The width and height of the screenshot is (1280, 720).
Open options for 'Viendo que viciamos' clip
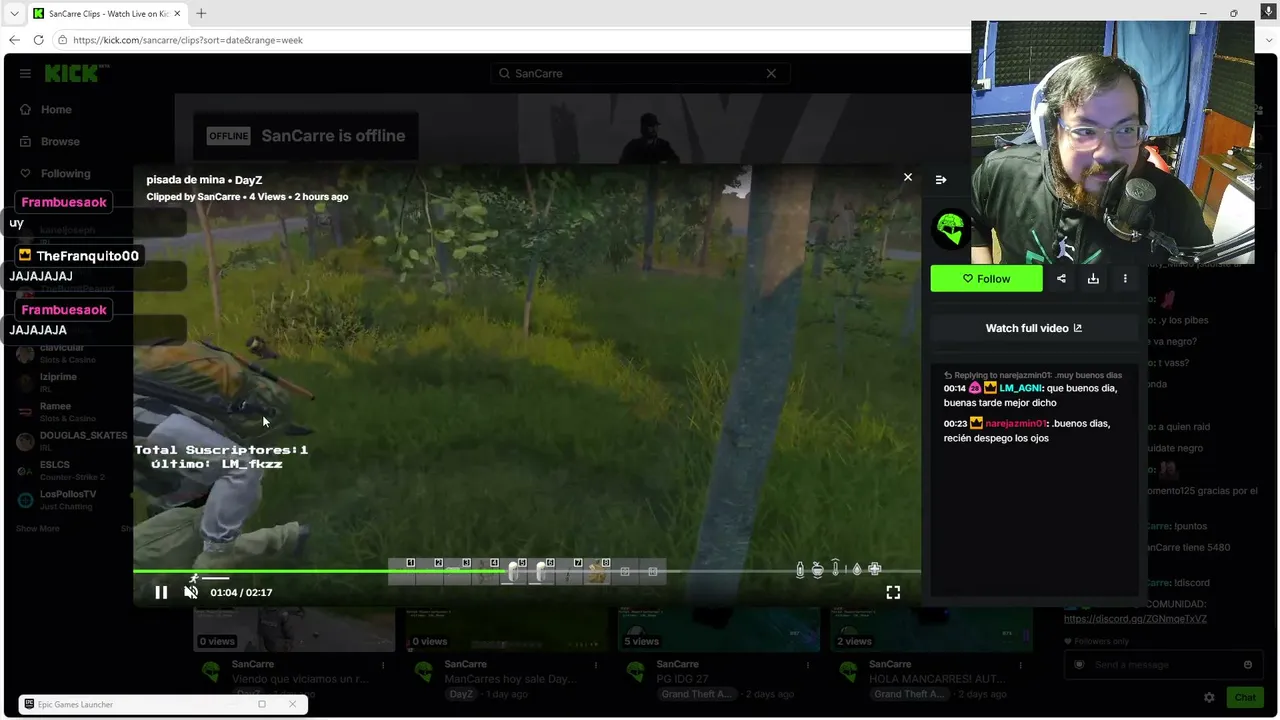pos(383,665)
